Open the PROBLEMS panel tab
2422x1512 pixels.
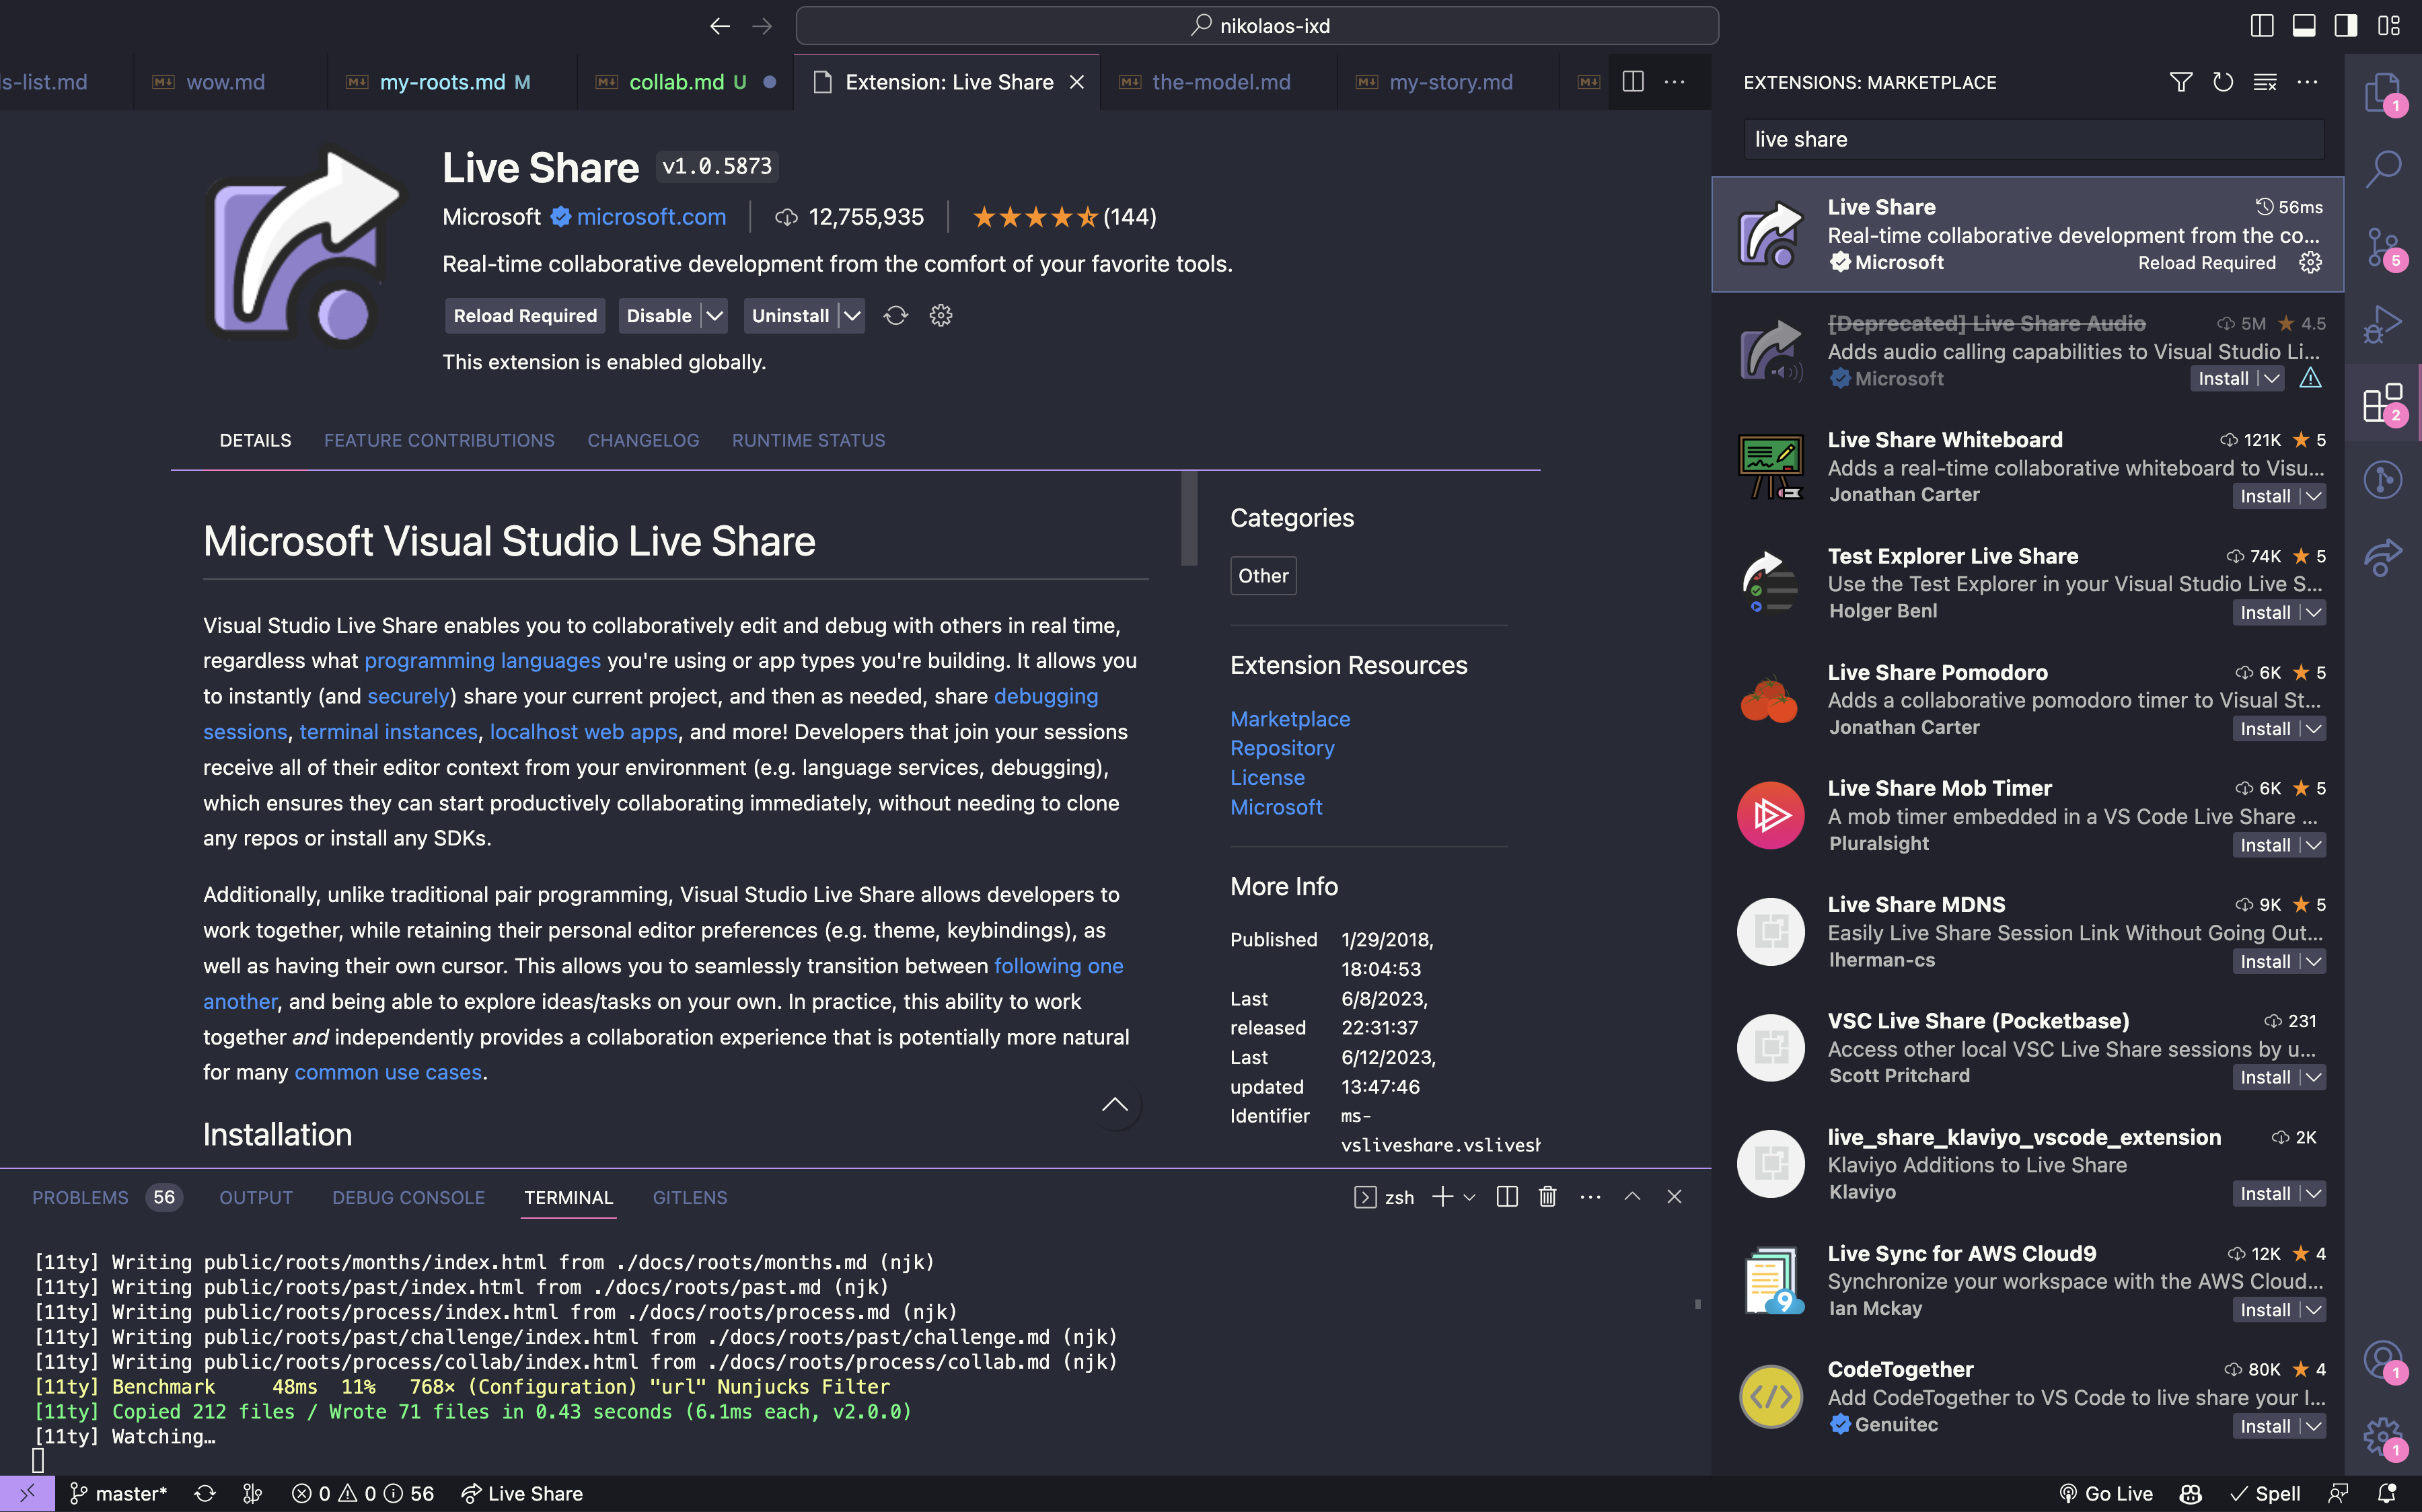81,1197
